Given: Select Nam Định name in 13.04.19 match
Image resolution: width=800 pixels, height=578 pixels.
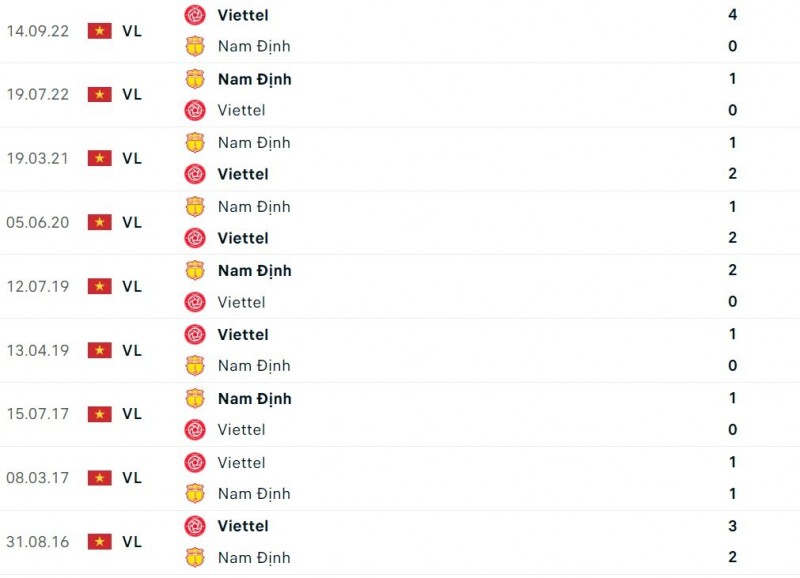Looking at the screenshot, I should (254, 366).
